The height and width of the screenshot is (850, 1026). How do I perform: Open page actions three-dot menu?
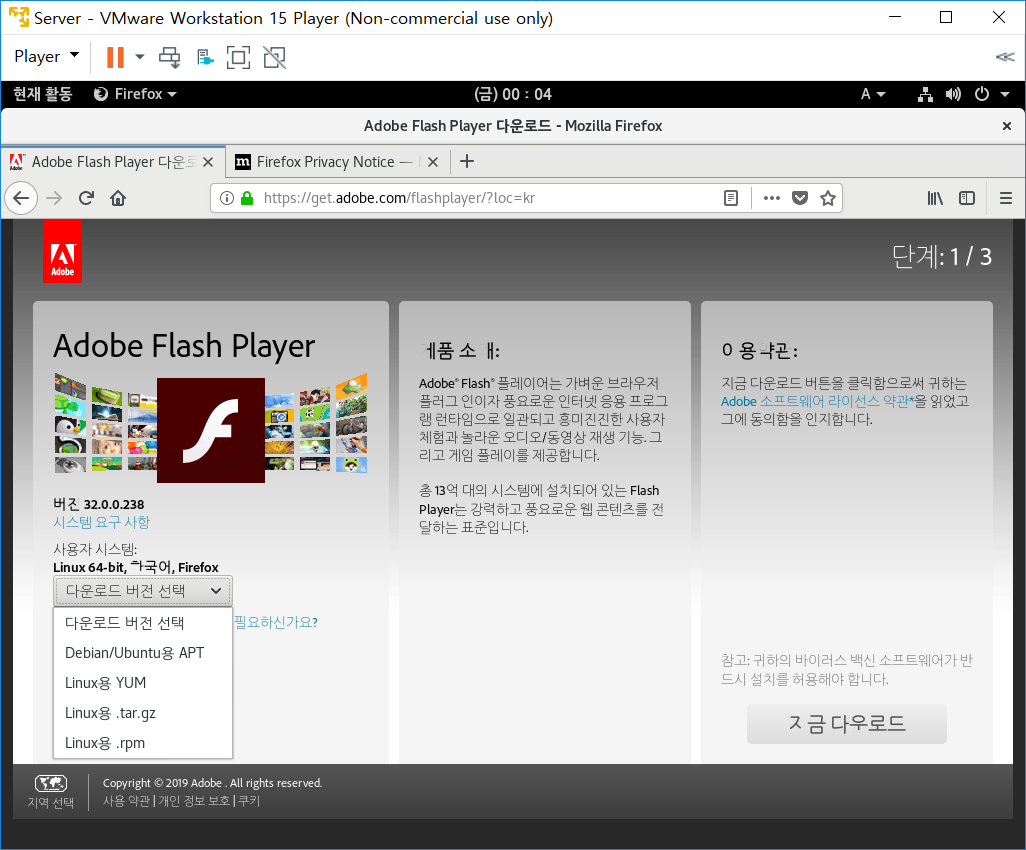coord(771,198)
